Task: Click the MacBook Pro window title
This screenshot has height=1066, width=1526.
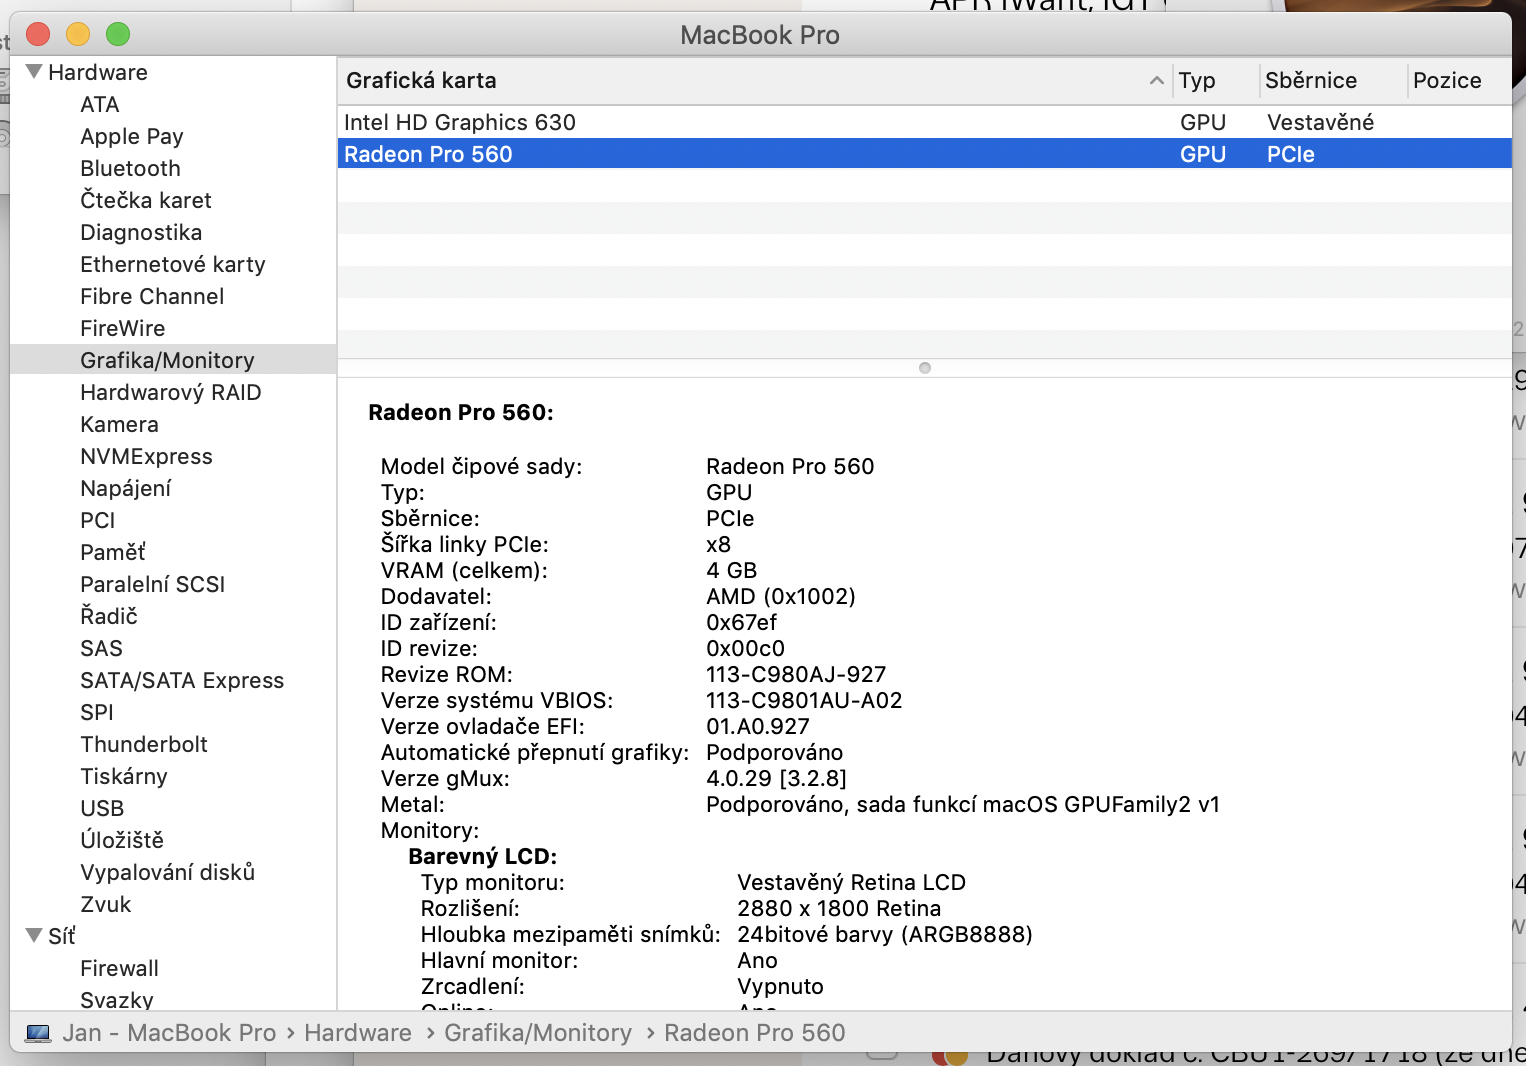Action: (760, 35)
